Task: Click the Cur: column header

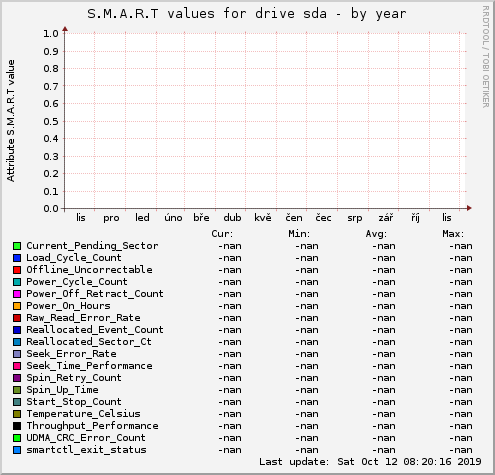Action: [x=222, y=234]
